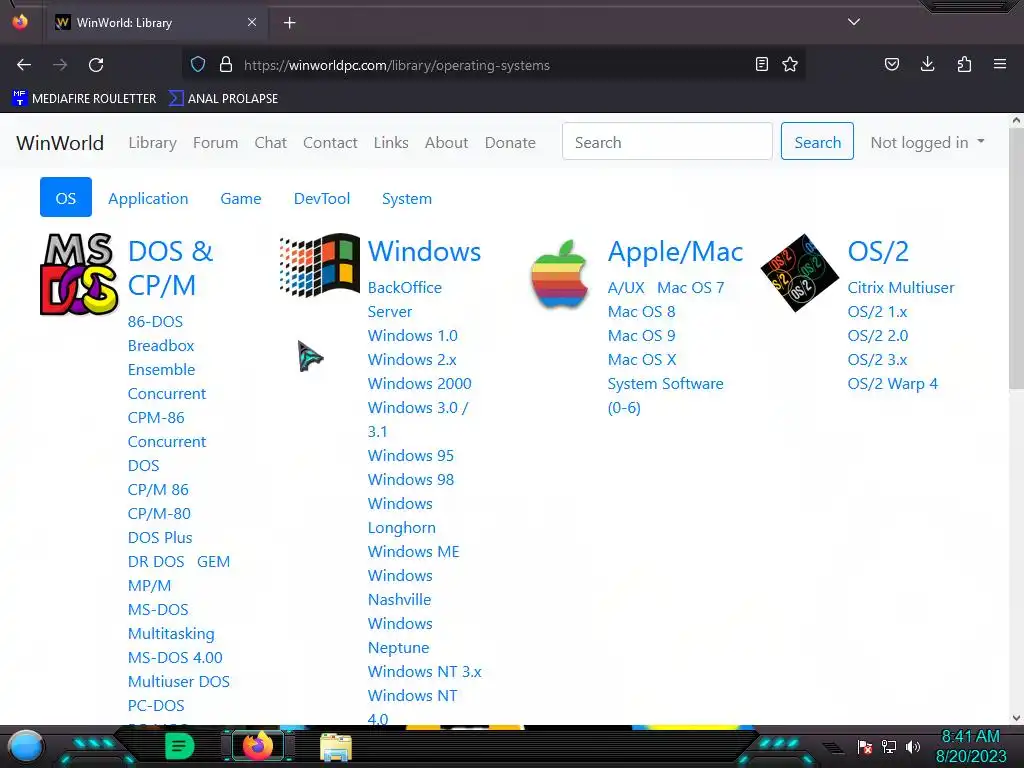Close the WinWorld: Library tab
The height and width of the screenshot is (768, 1024).
(252, 22)
